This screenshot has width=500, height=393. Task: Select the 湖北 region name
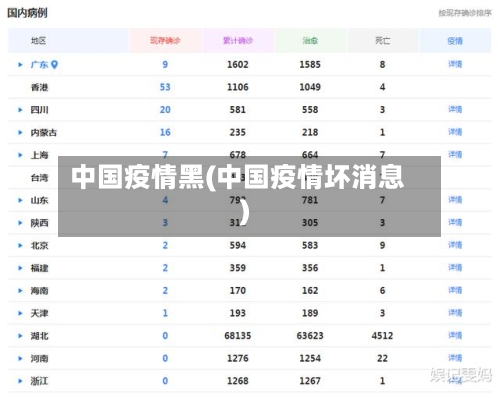point(39,336)
